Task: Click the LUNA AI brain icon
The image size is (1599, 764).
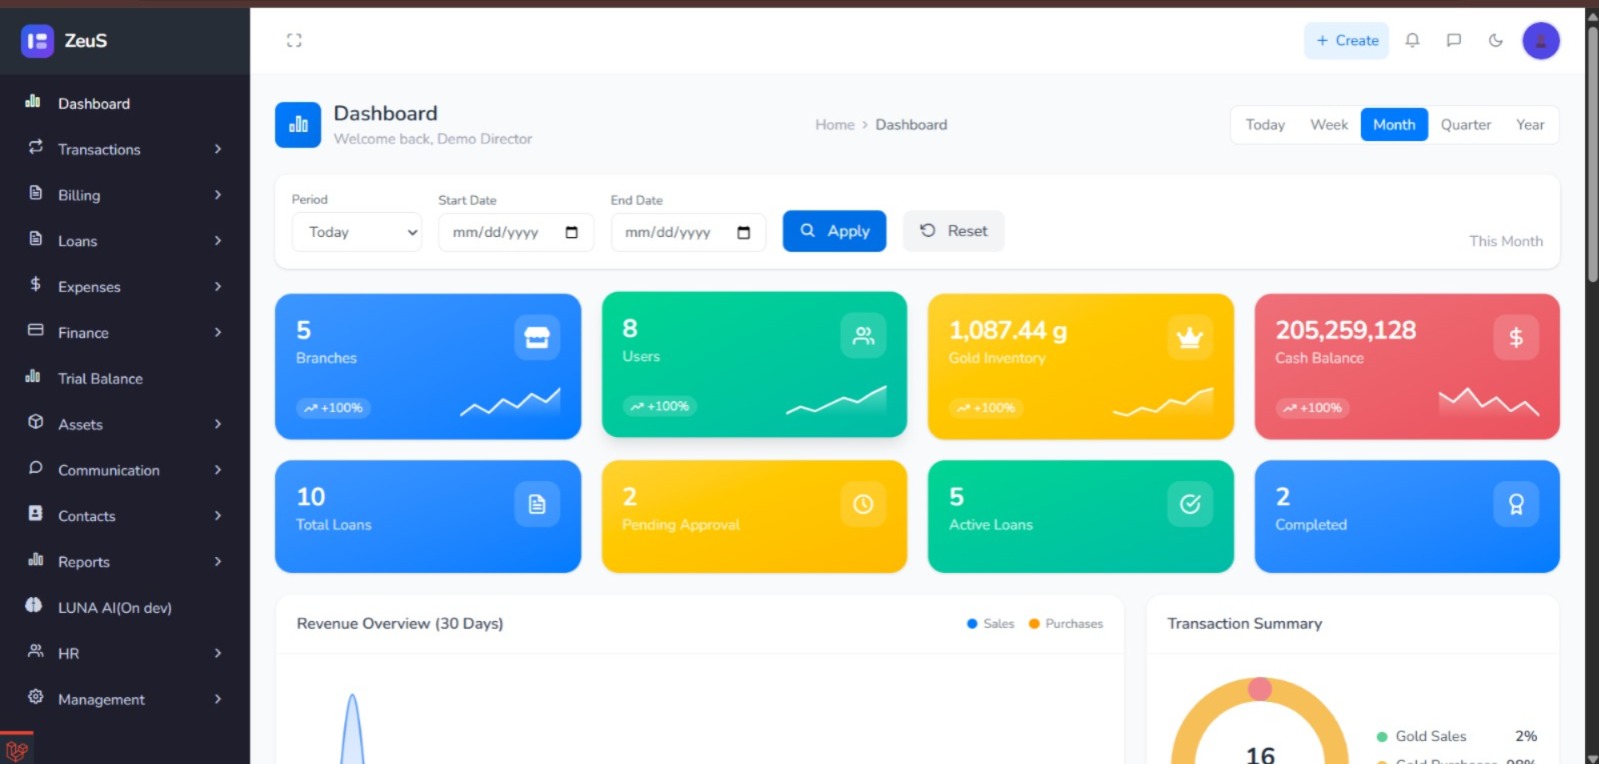Action: click(x=34, y=605)
